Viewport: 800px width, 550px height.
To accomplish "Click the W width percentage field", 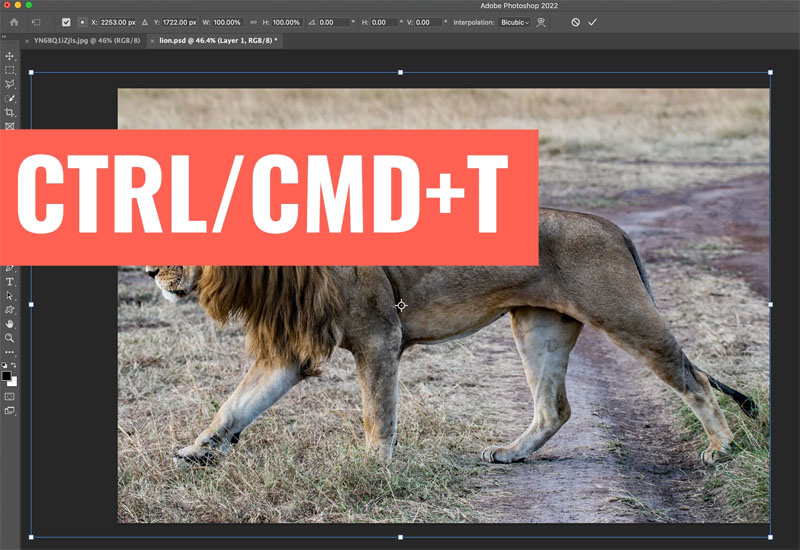I will [227, 22].
